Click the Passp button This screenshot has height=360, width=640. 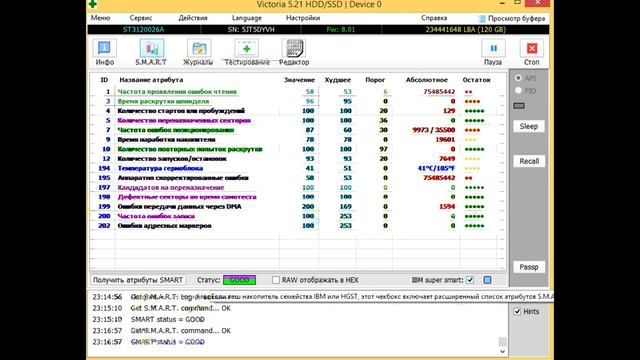point(529,267)
